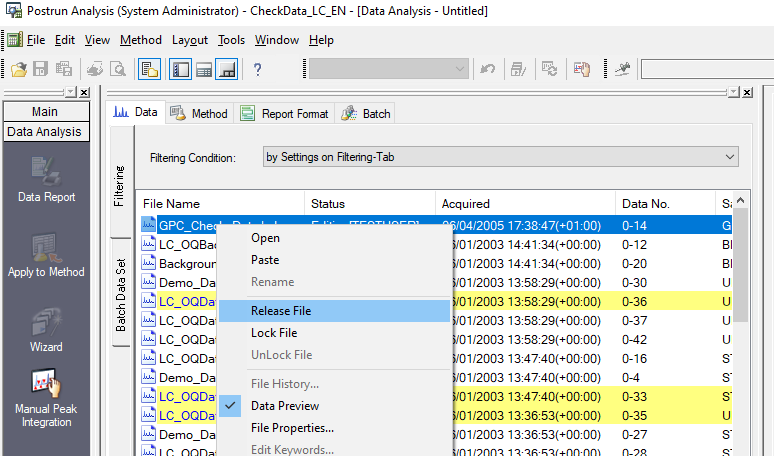This screenshot has height=456, width=774.
Task: Click the pencil-edit method toolbar icon
Action: [x=518, y=69]
